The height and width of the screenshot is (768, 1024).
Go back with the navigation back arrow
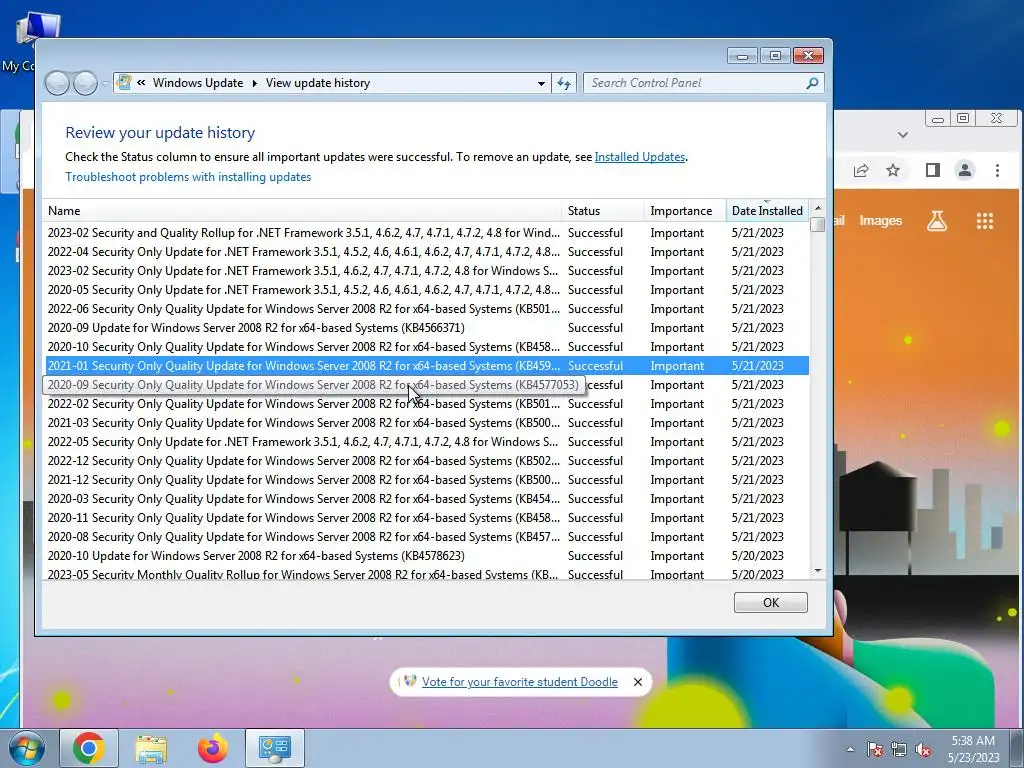(x=57, y=83)
